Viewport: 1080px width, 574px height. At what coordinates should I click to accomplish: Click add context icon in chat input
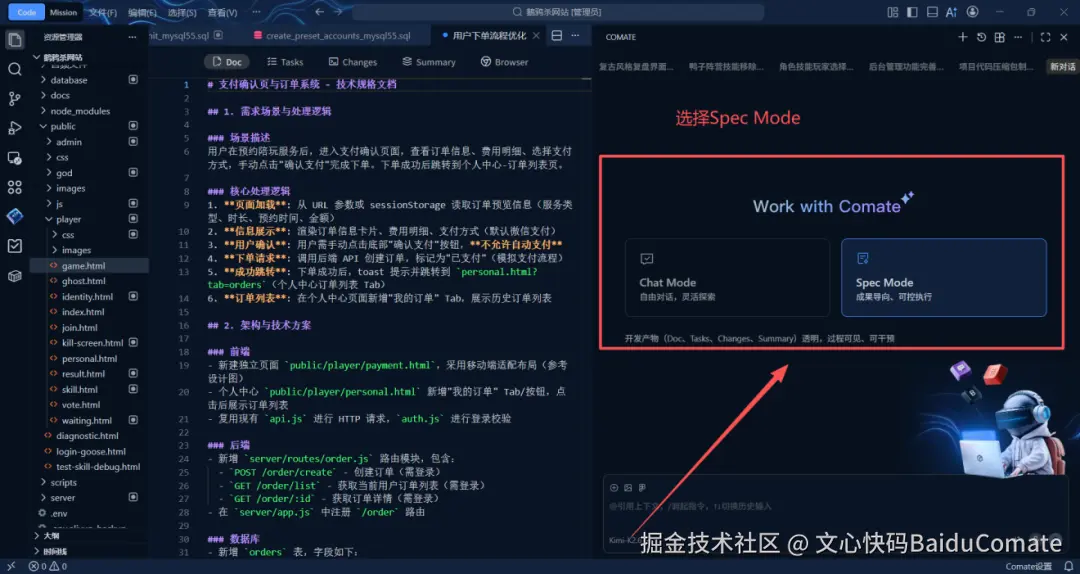[x=614, y=488]
